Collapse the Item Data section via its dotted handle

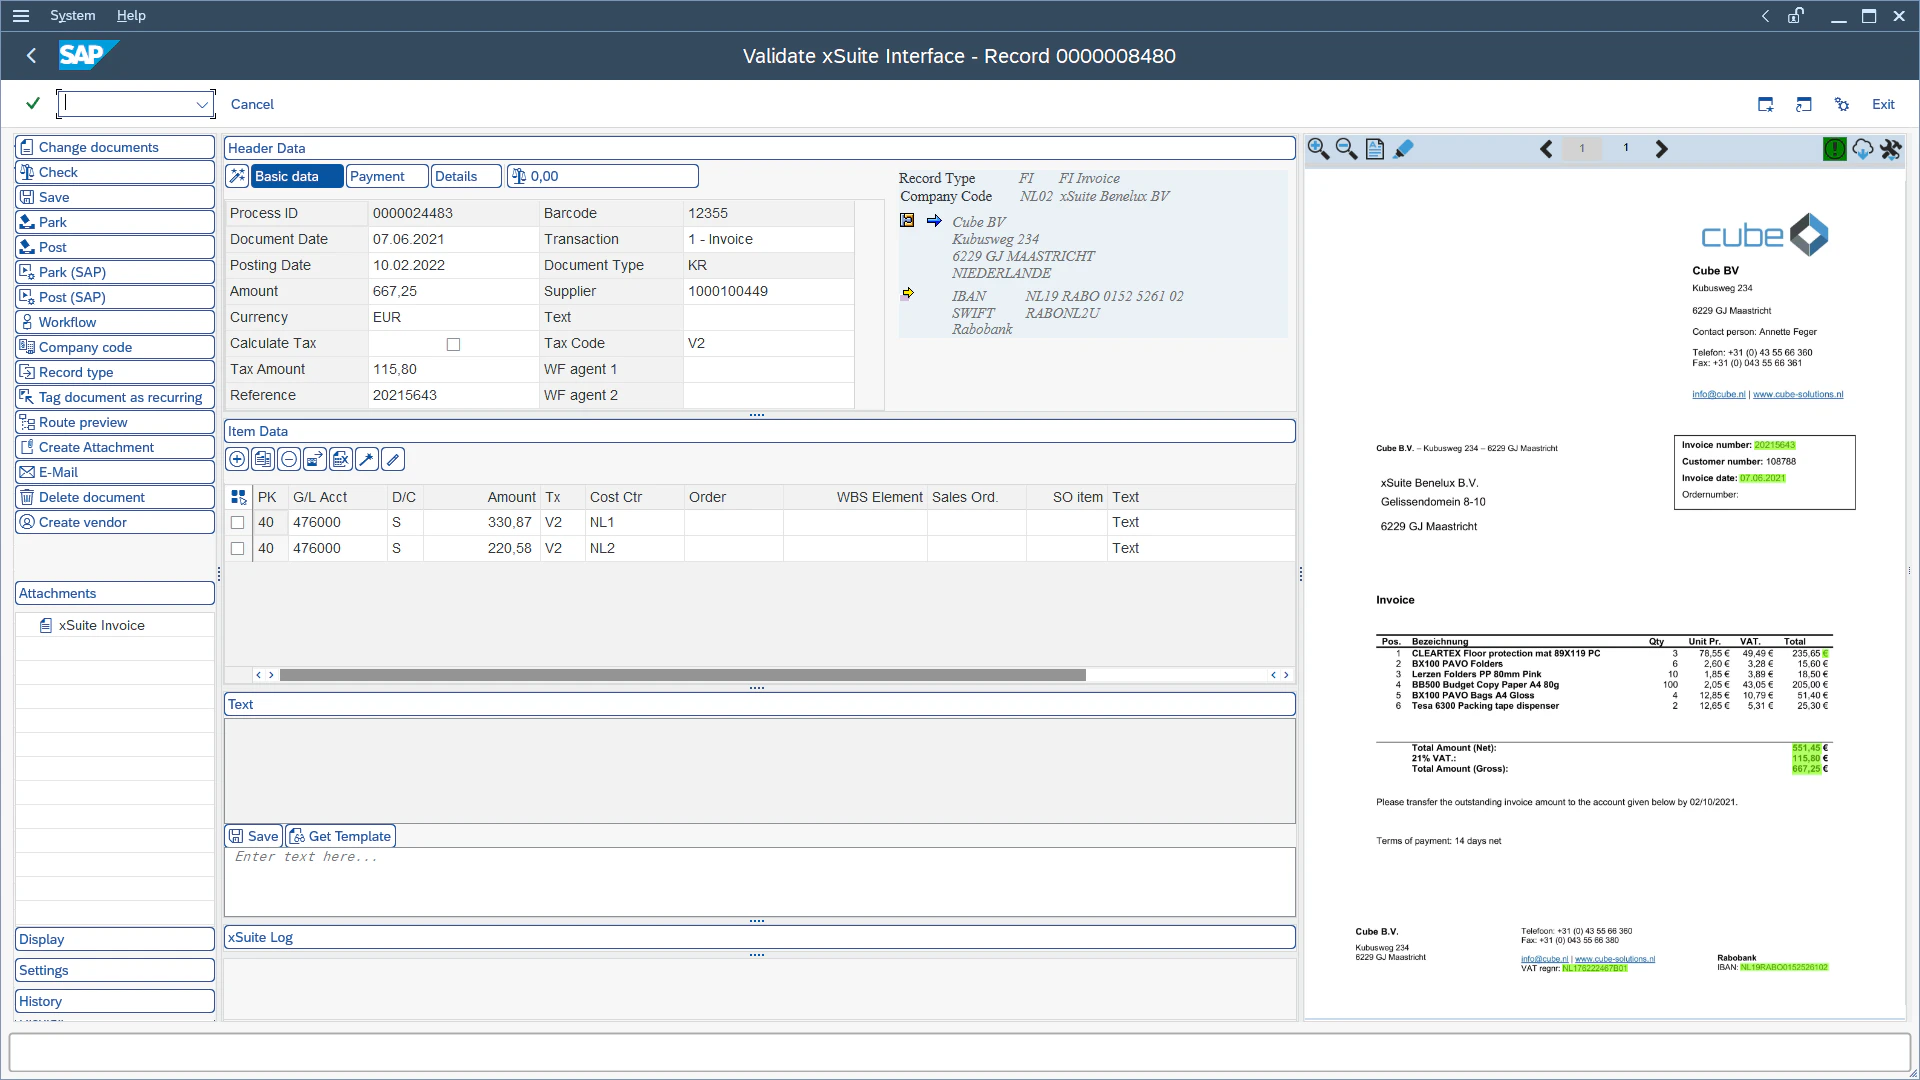757,688
